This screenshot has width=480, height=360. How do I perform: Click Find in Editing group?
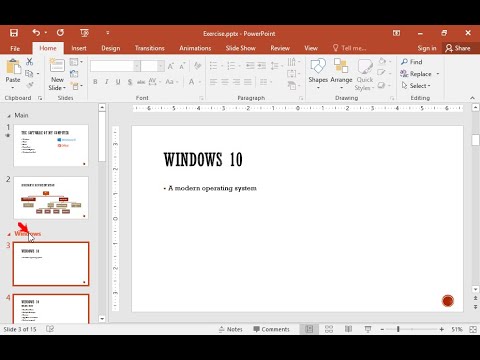[412, 62]
